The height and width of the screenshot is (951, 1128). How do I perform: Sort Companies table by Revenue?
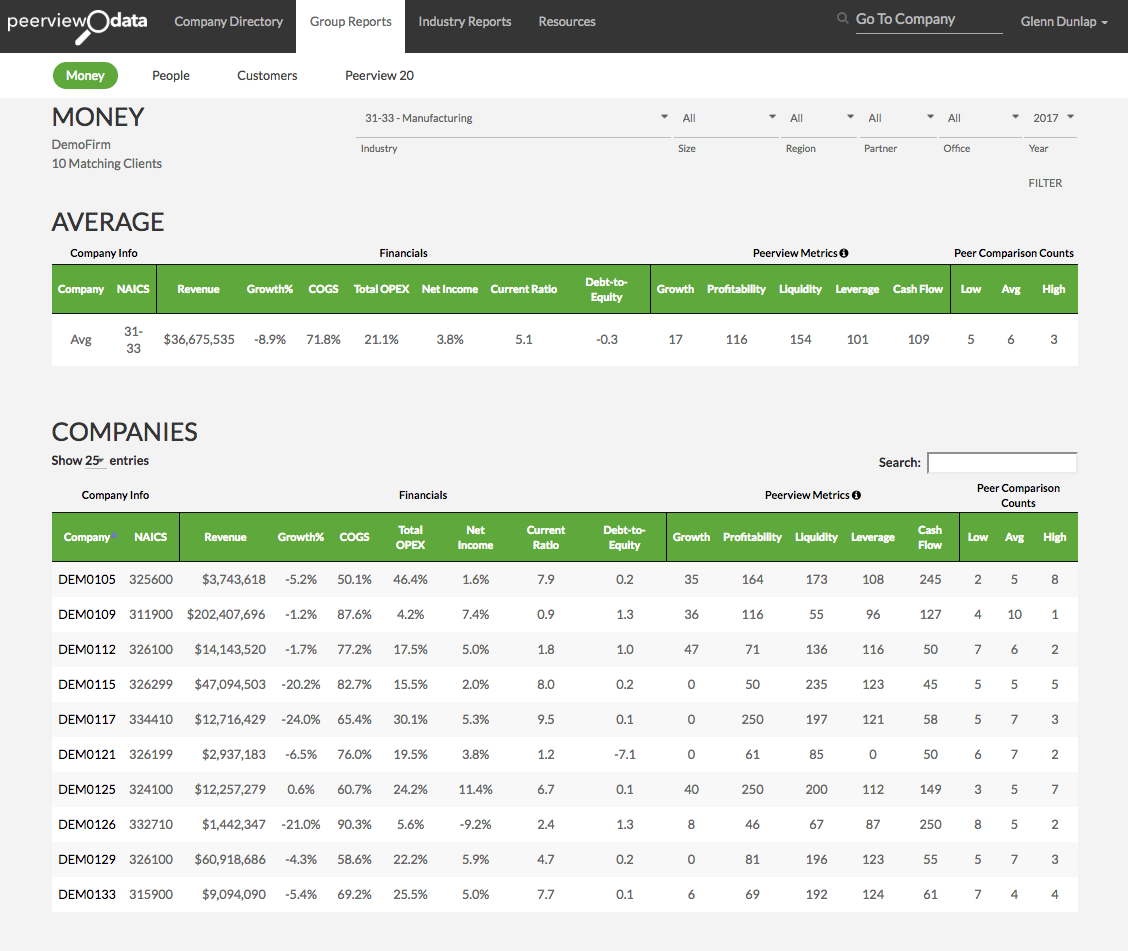(x=225, y=537)
